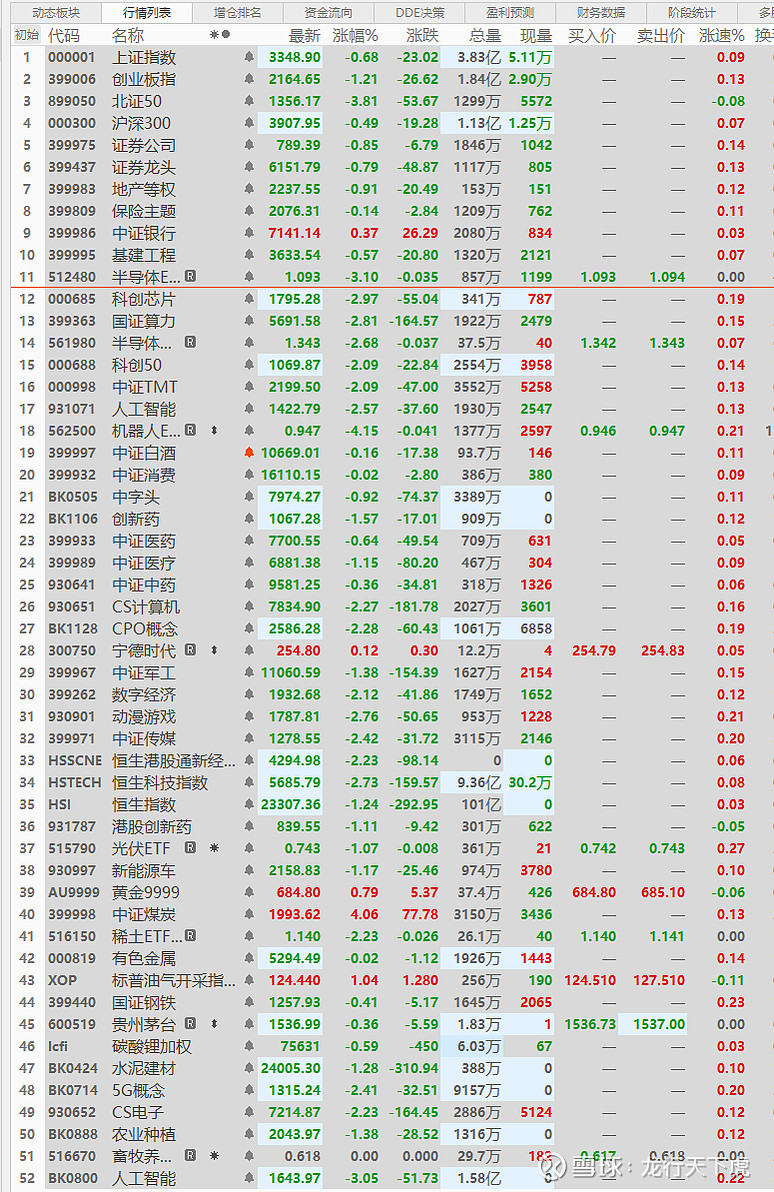The image size is (774, 1192).
Task: Click the alert bell for 恒生指数
Action: coord(249,804)
